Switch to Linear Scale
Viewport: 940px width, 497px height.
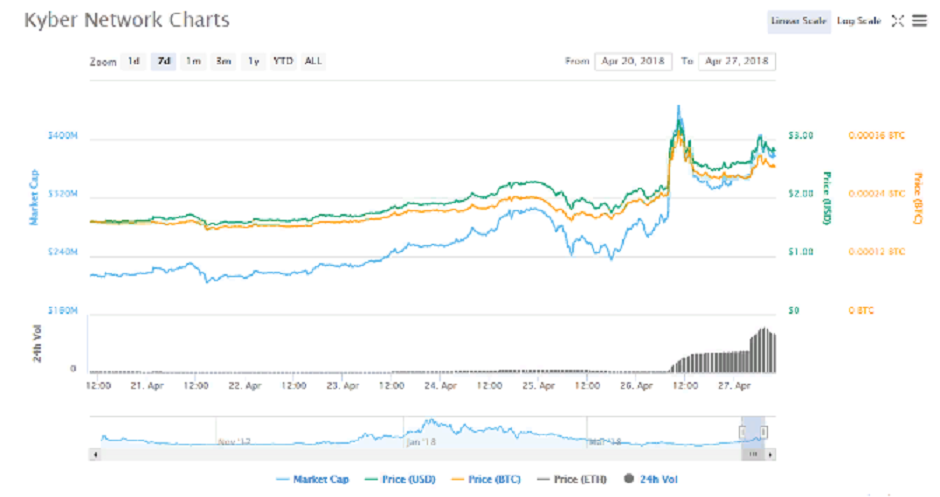click(x=799, y=21)
